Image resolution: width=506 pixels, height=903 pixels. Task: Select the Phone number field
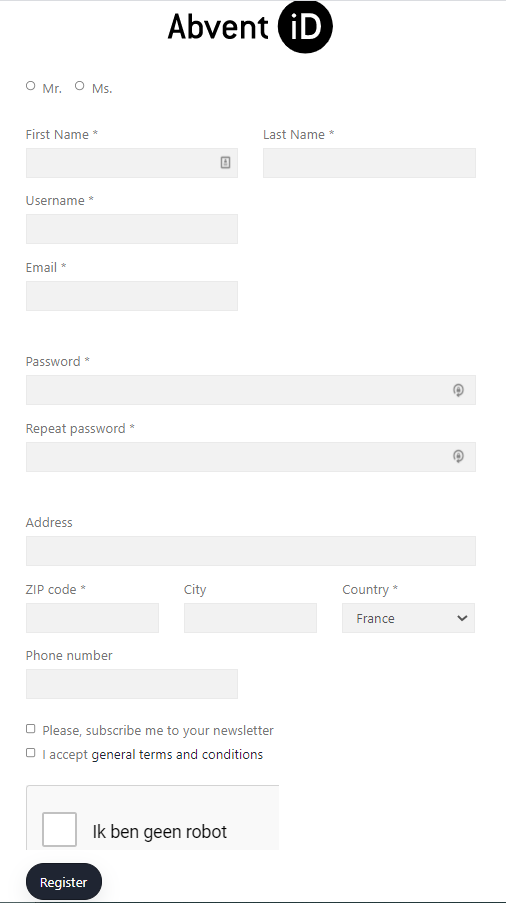[x=132, y=684]
